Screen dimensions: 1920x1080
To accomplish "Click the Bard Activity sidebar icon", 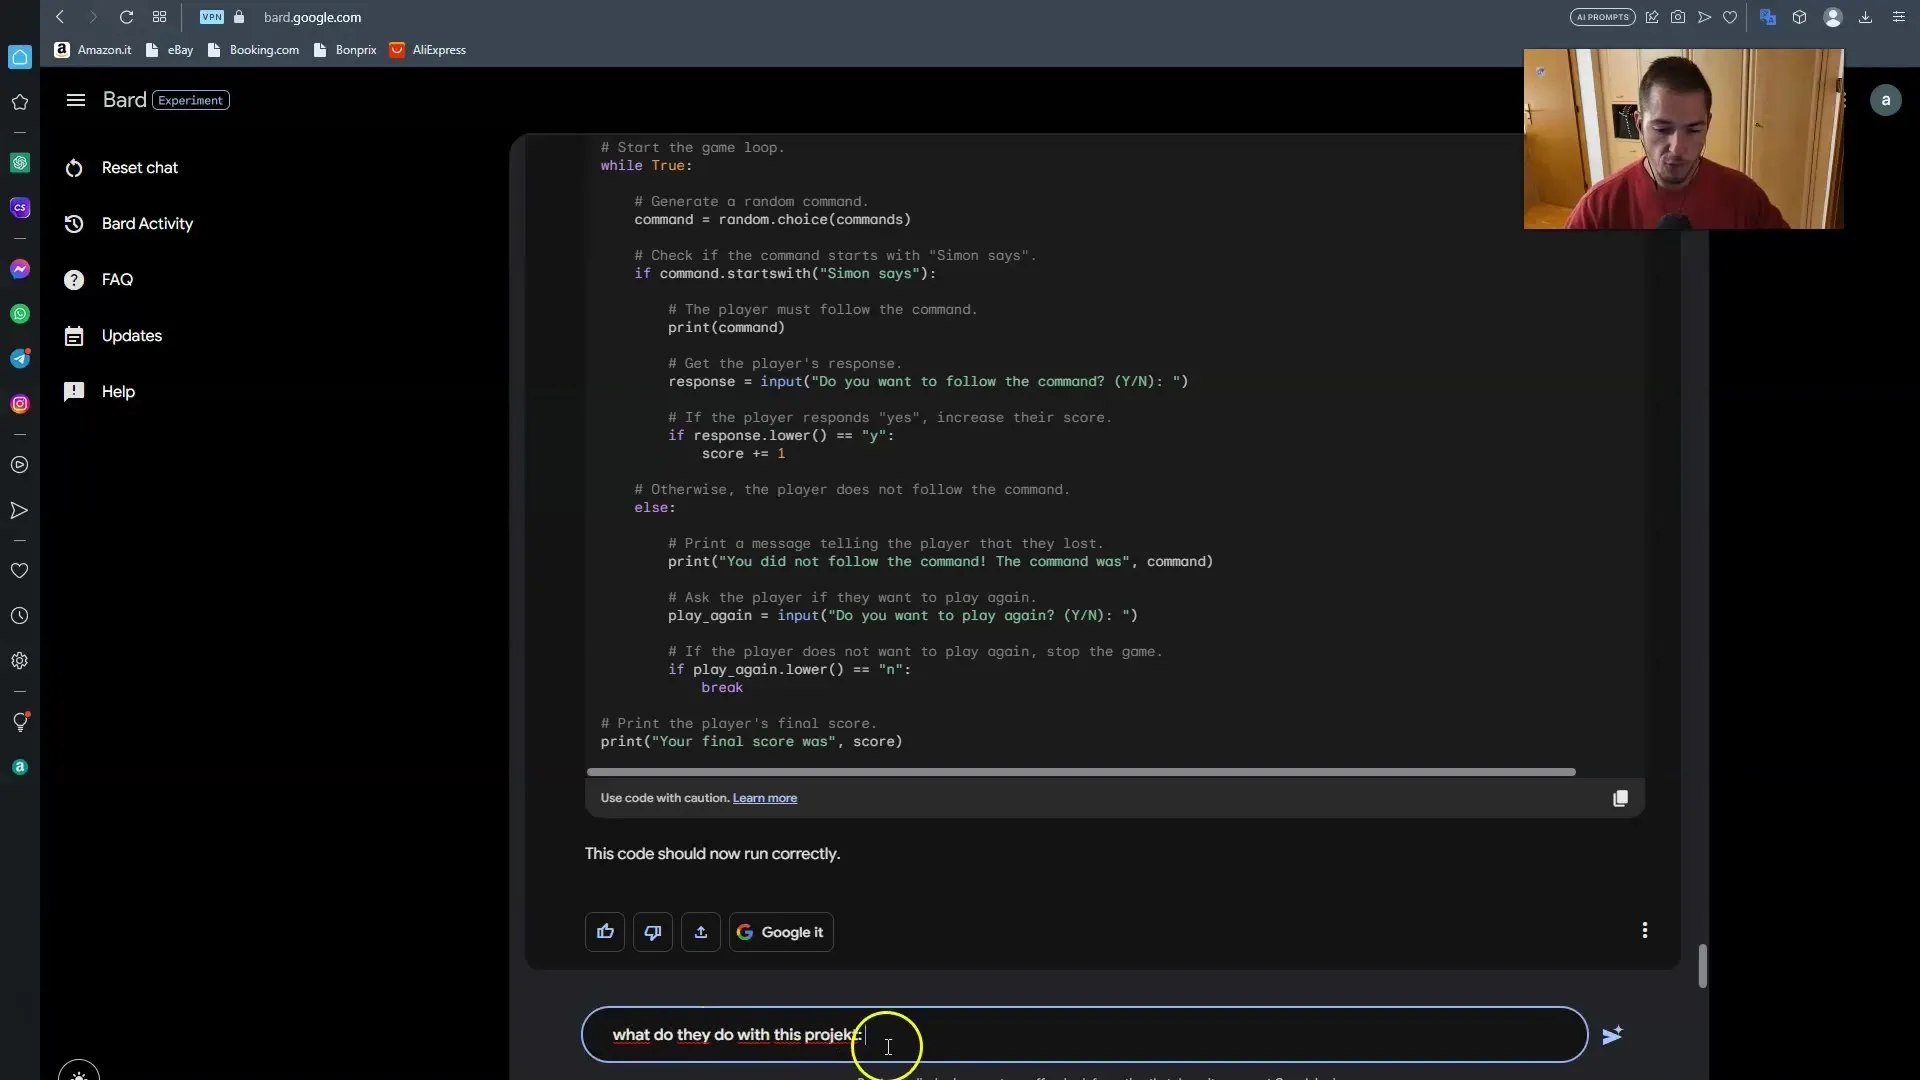I will (x=74, y=223).
